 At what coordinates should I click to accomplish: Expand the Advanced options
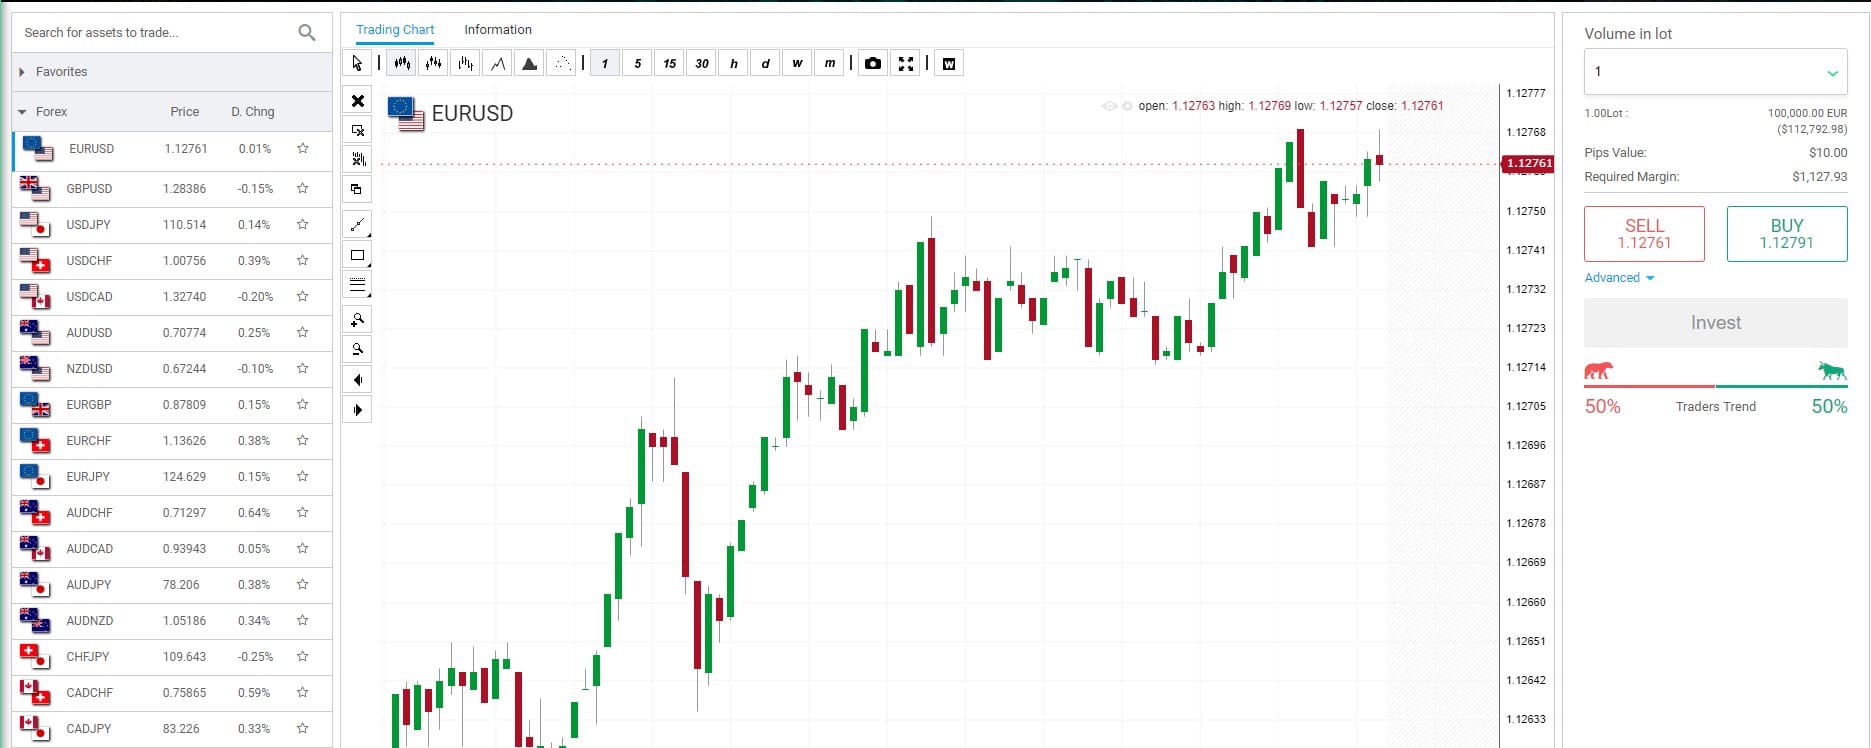[x=1619, y=278]
